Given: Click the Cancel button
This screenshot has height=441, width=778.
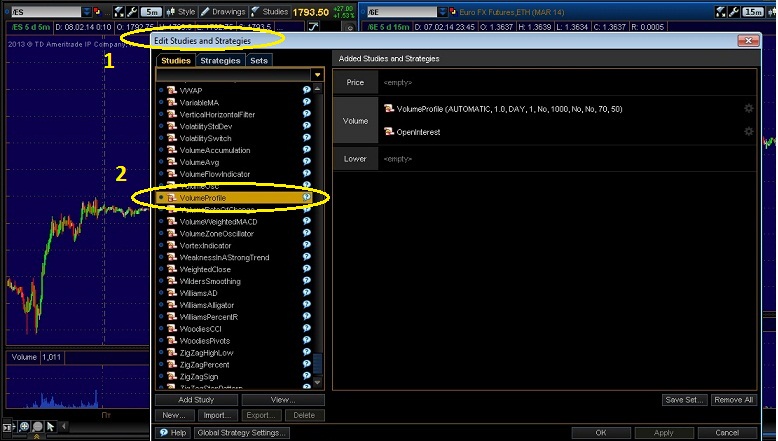Looking at the screenshot, I should tap(727, 433).
